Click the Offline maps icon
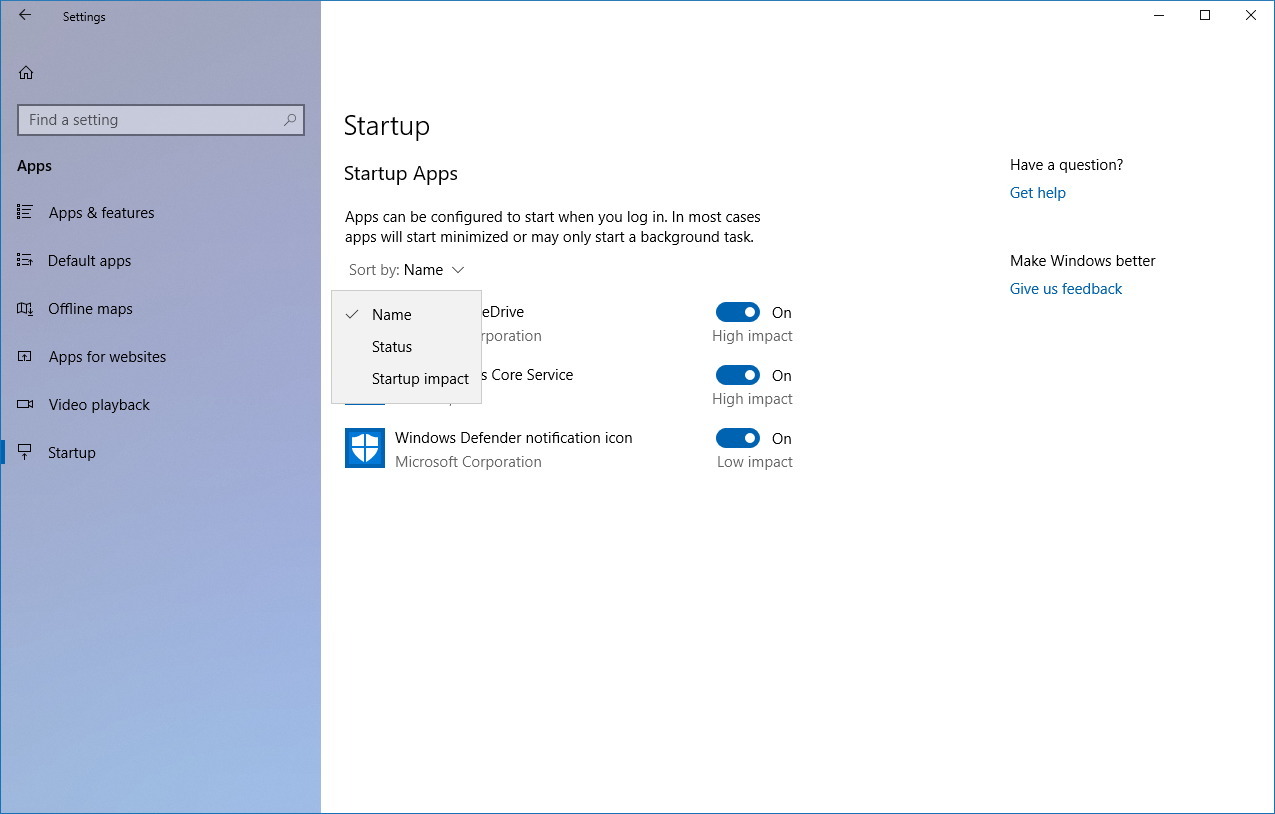Image resolution: width=1275 pixels, height=814 pixels. point(25,308)
